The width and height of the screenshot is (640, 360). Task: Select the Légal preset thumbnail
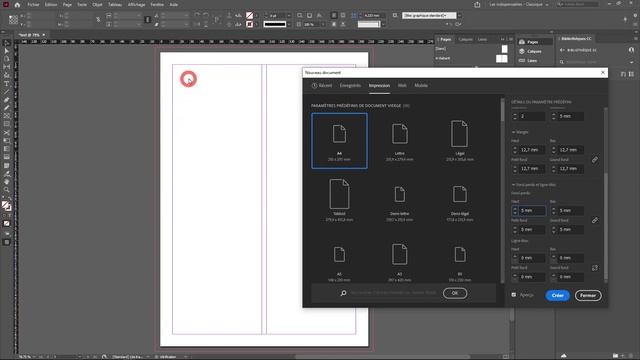coord(460,141)
